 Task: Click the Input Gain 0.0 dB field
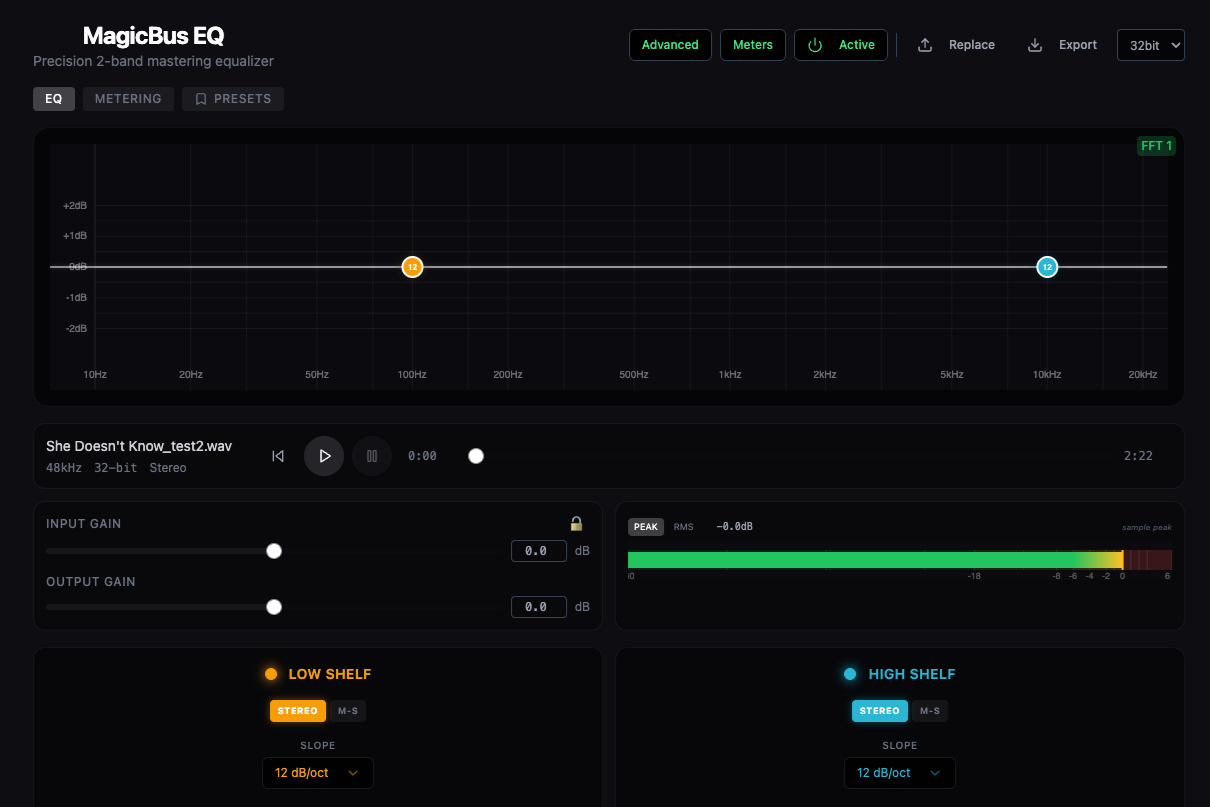click(538, 551)
